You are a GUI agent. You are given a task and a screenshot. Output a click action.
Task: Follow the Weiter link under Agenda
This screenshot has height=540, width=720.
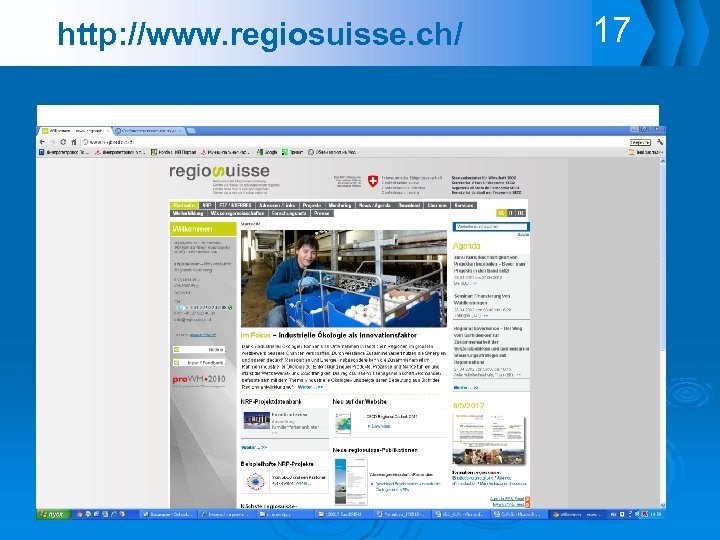(466, 388)
